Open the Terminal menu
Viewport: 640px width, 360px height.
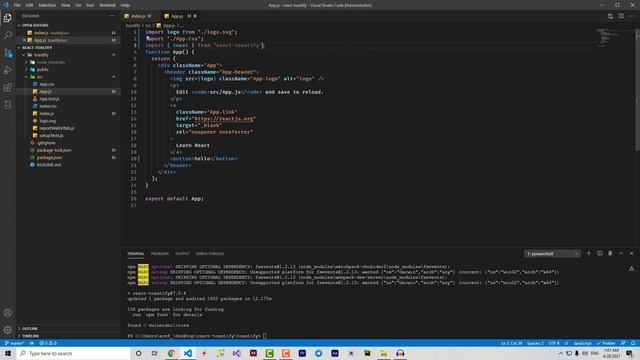pyautogui.click(x=107, y=5)
